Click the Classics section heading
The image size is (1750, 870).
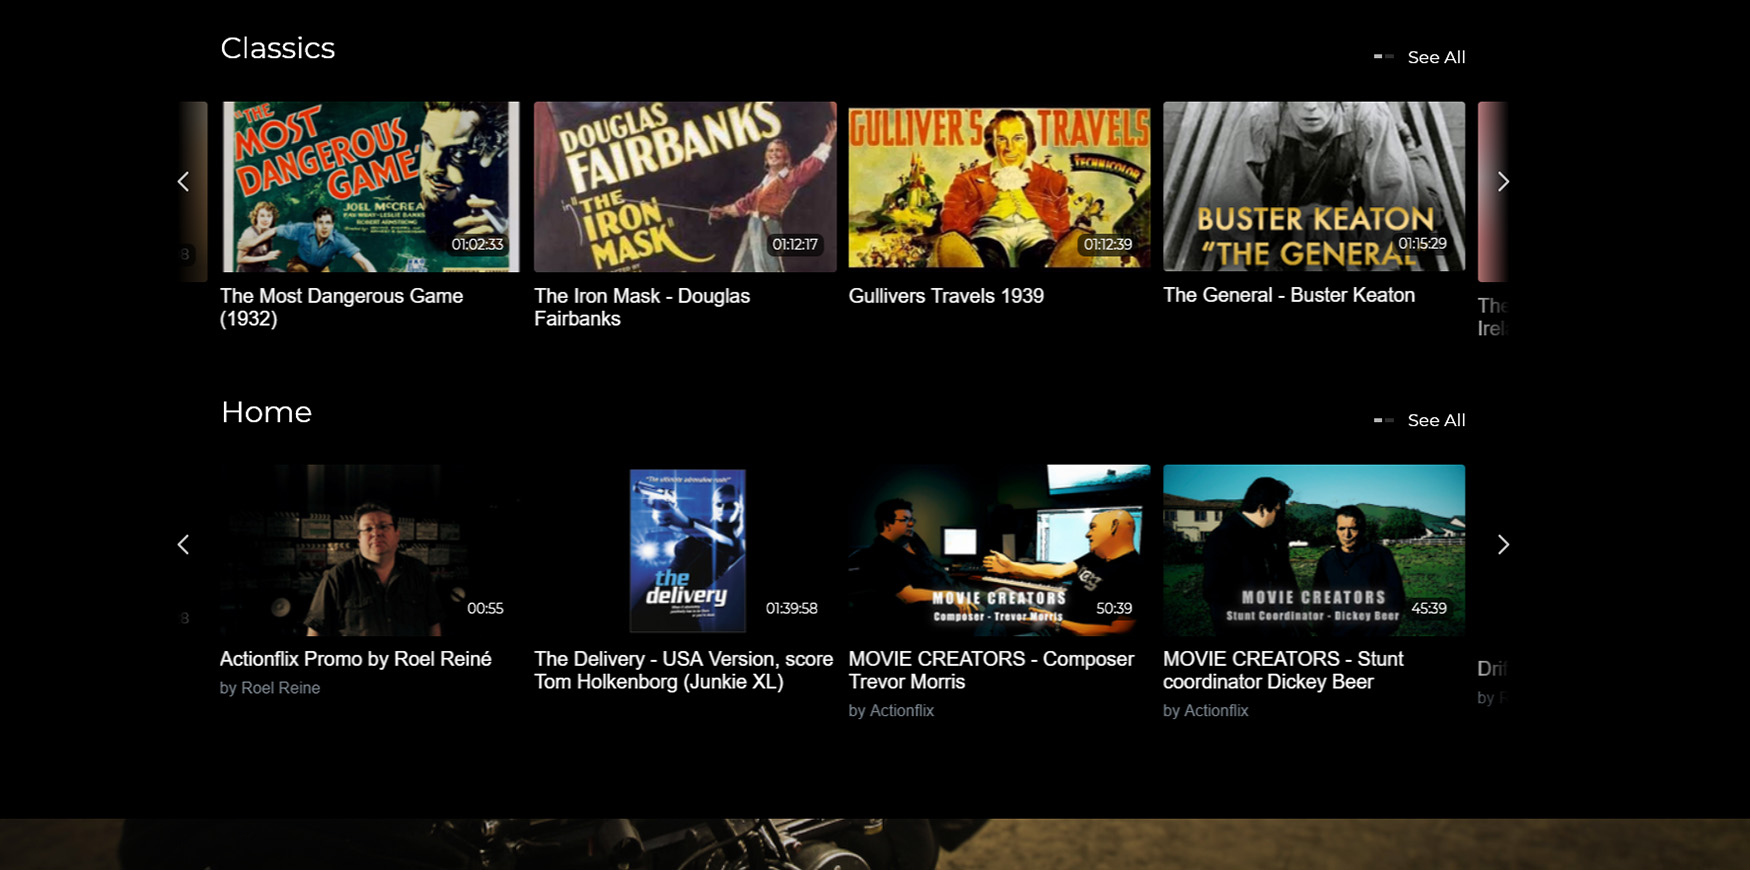click(278, 48)
